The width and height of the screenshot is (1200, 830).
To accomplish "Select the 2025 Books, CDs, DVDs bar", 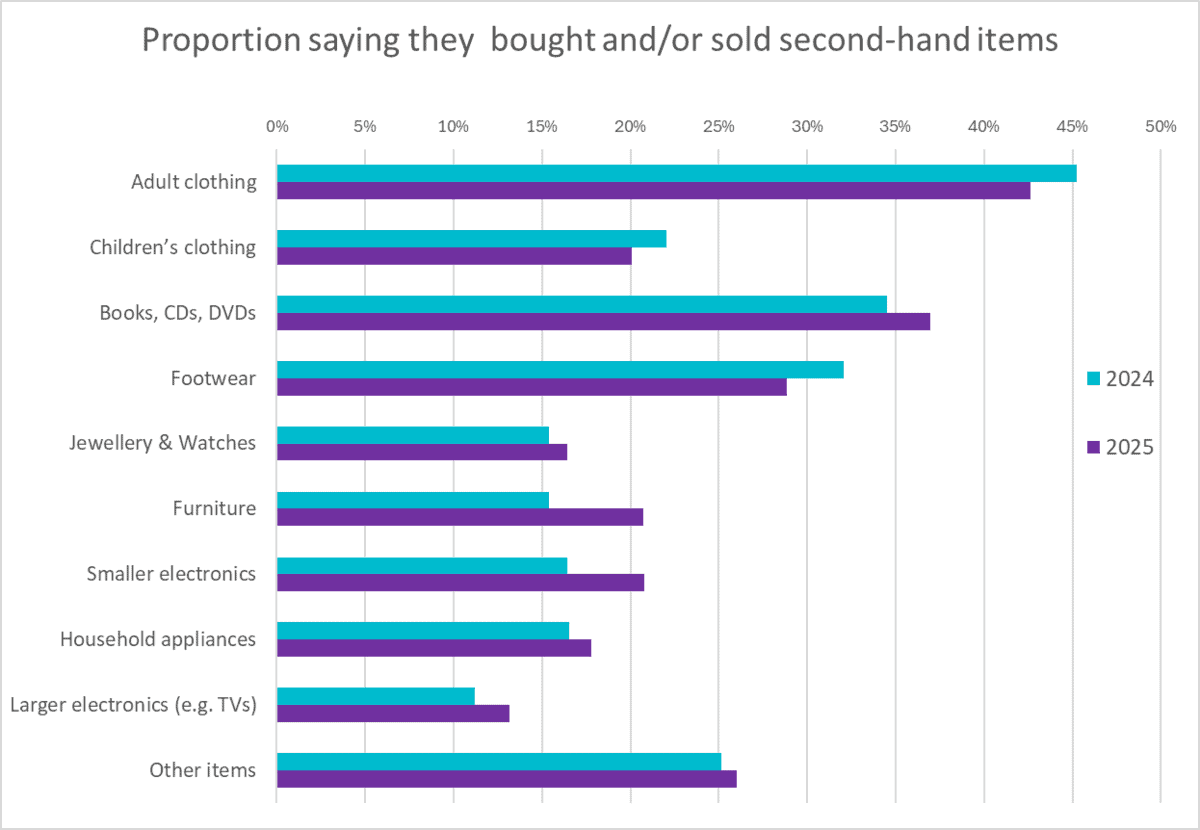I will (603, 321).
